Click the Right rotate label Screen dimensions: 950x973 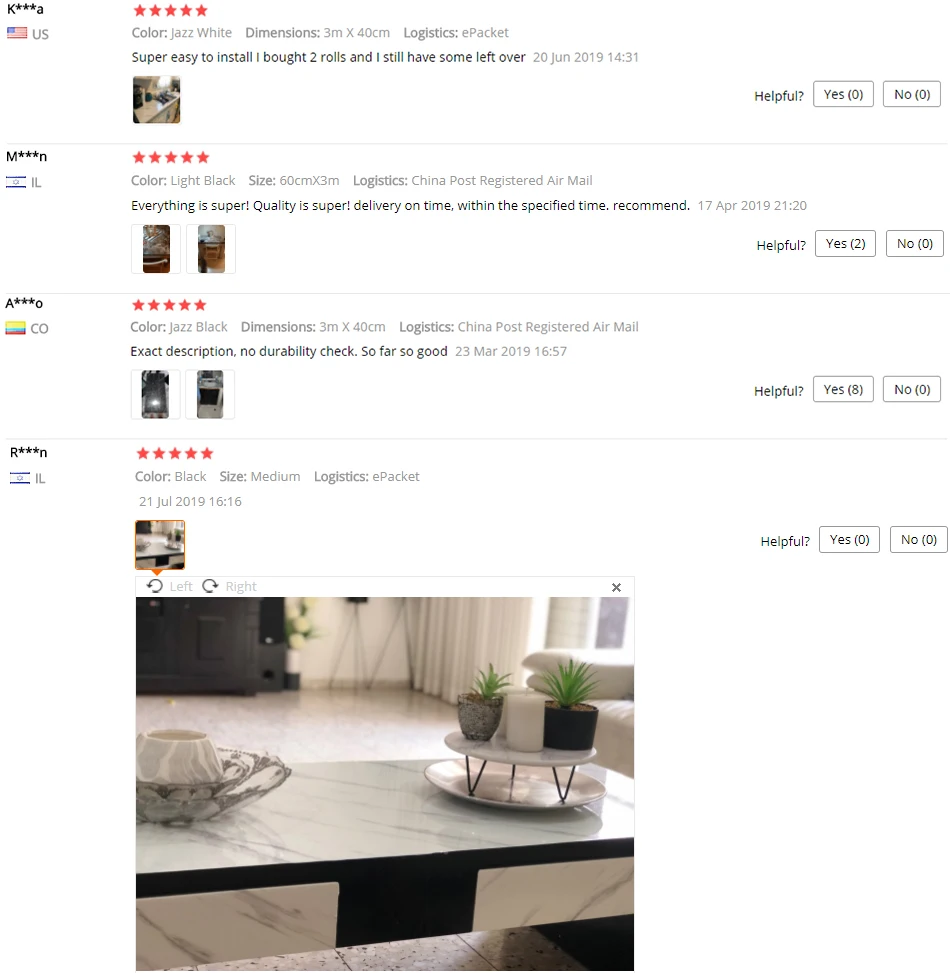pos(241,586)
